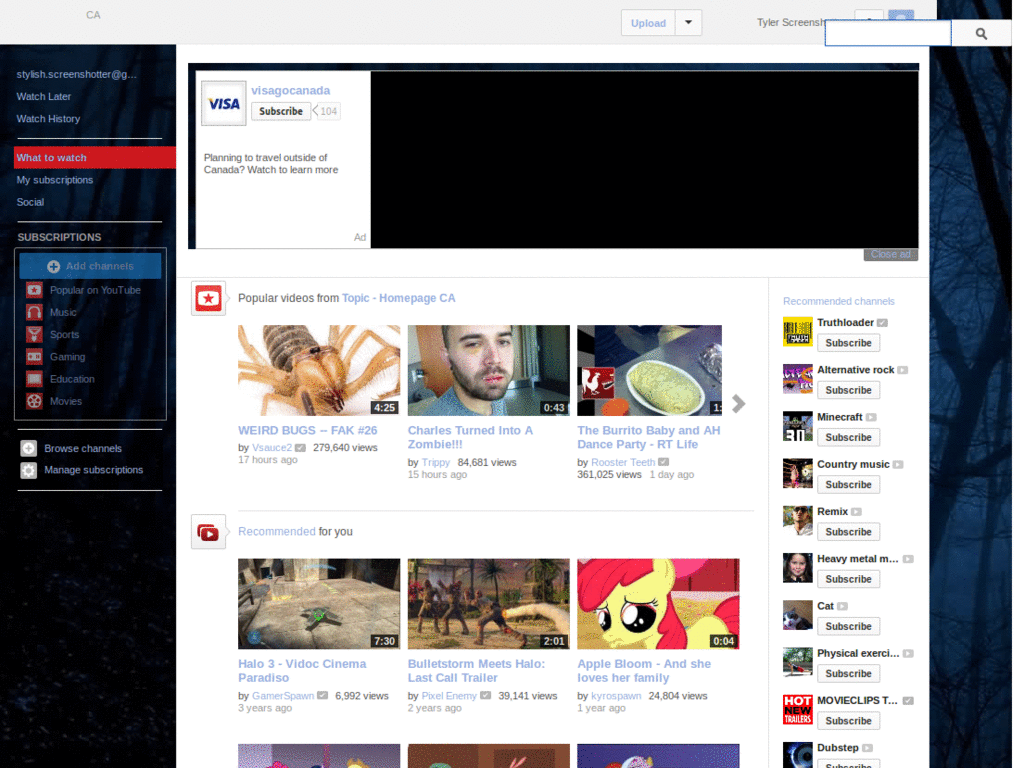Open Pixel Enemy channel link
The width and height of the screenshot is (1024, 768).
pyautogui.click(x=449, y=696)
